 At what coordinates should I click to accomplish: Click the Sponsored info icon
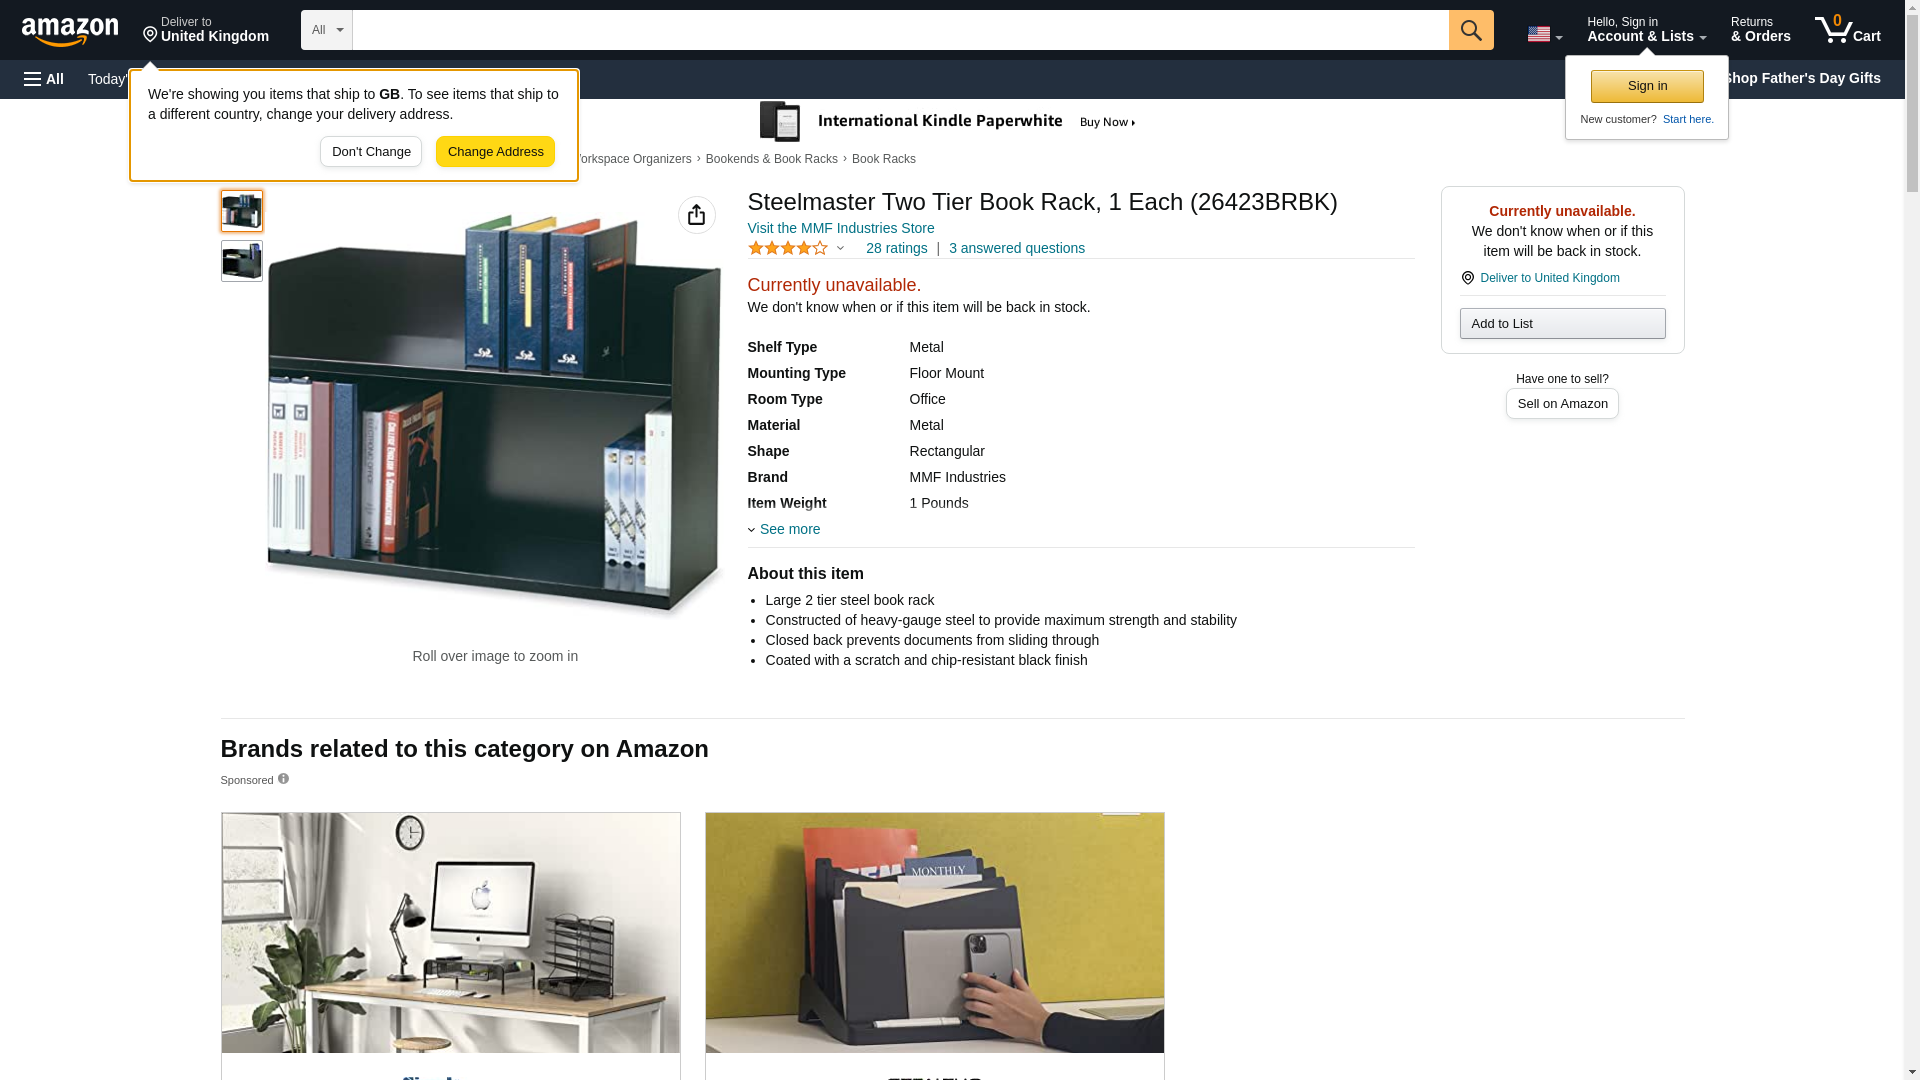[283, 779]
